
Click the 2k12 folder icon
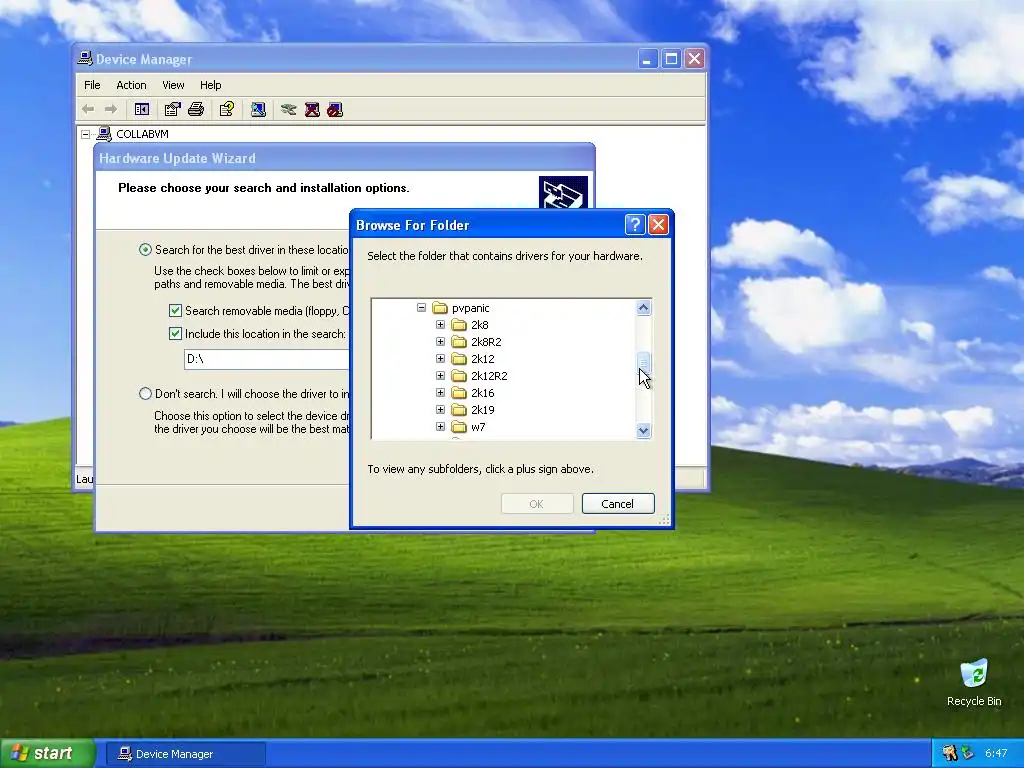[459, 359]
